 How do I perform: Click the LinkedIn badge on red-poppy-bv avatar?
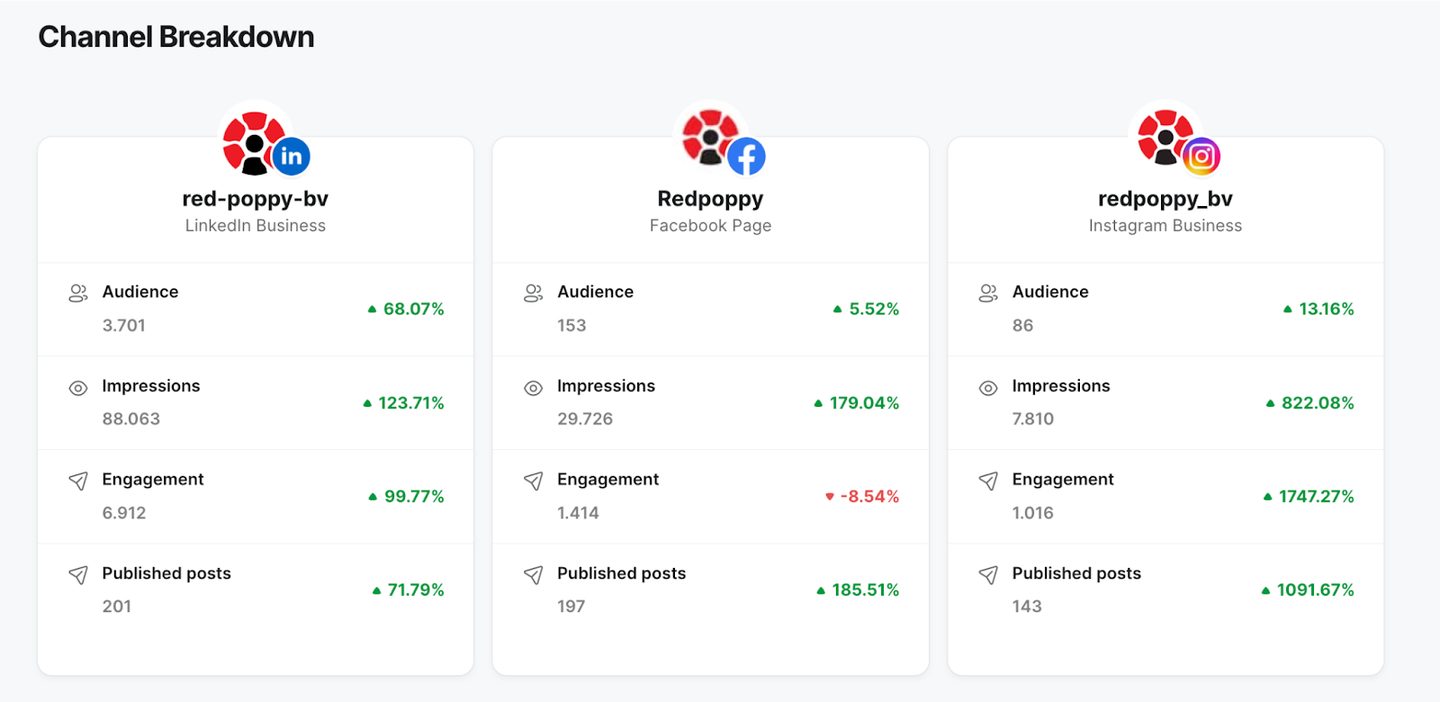291,156
